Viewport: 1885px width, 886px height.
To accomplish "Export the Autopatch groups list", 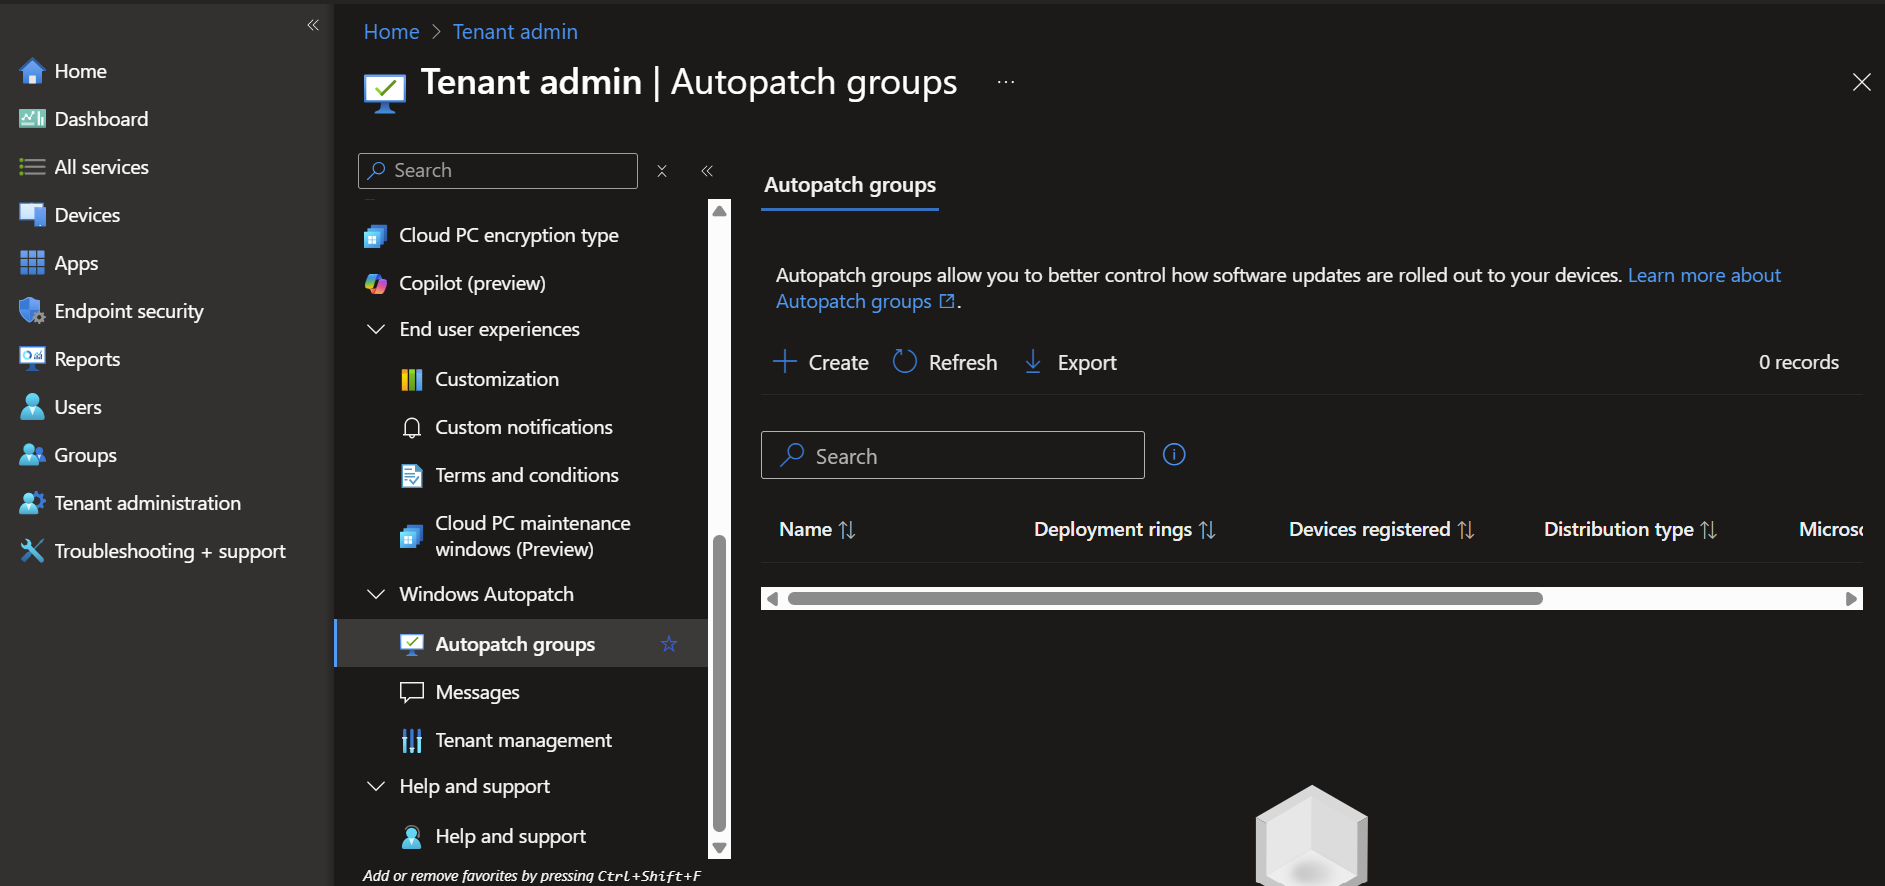I will point(1070,362).
